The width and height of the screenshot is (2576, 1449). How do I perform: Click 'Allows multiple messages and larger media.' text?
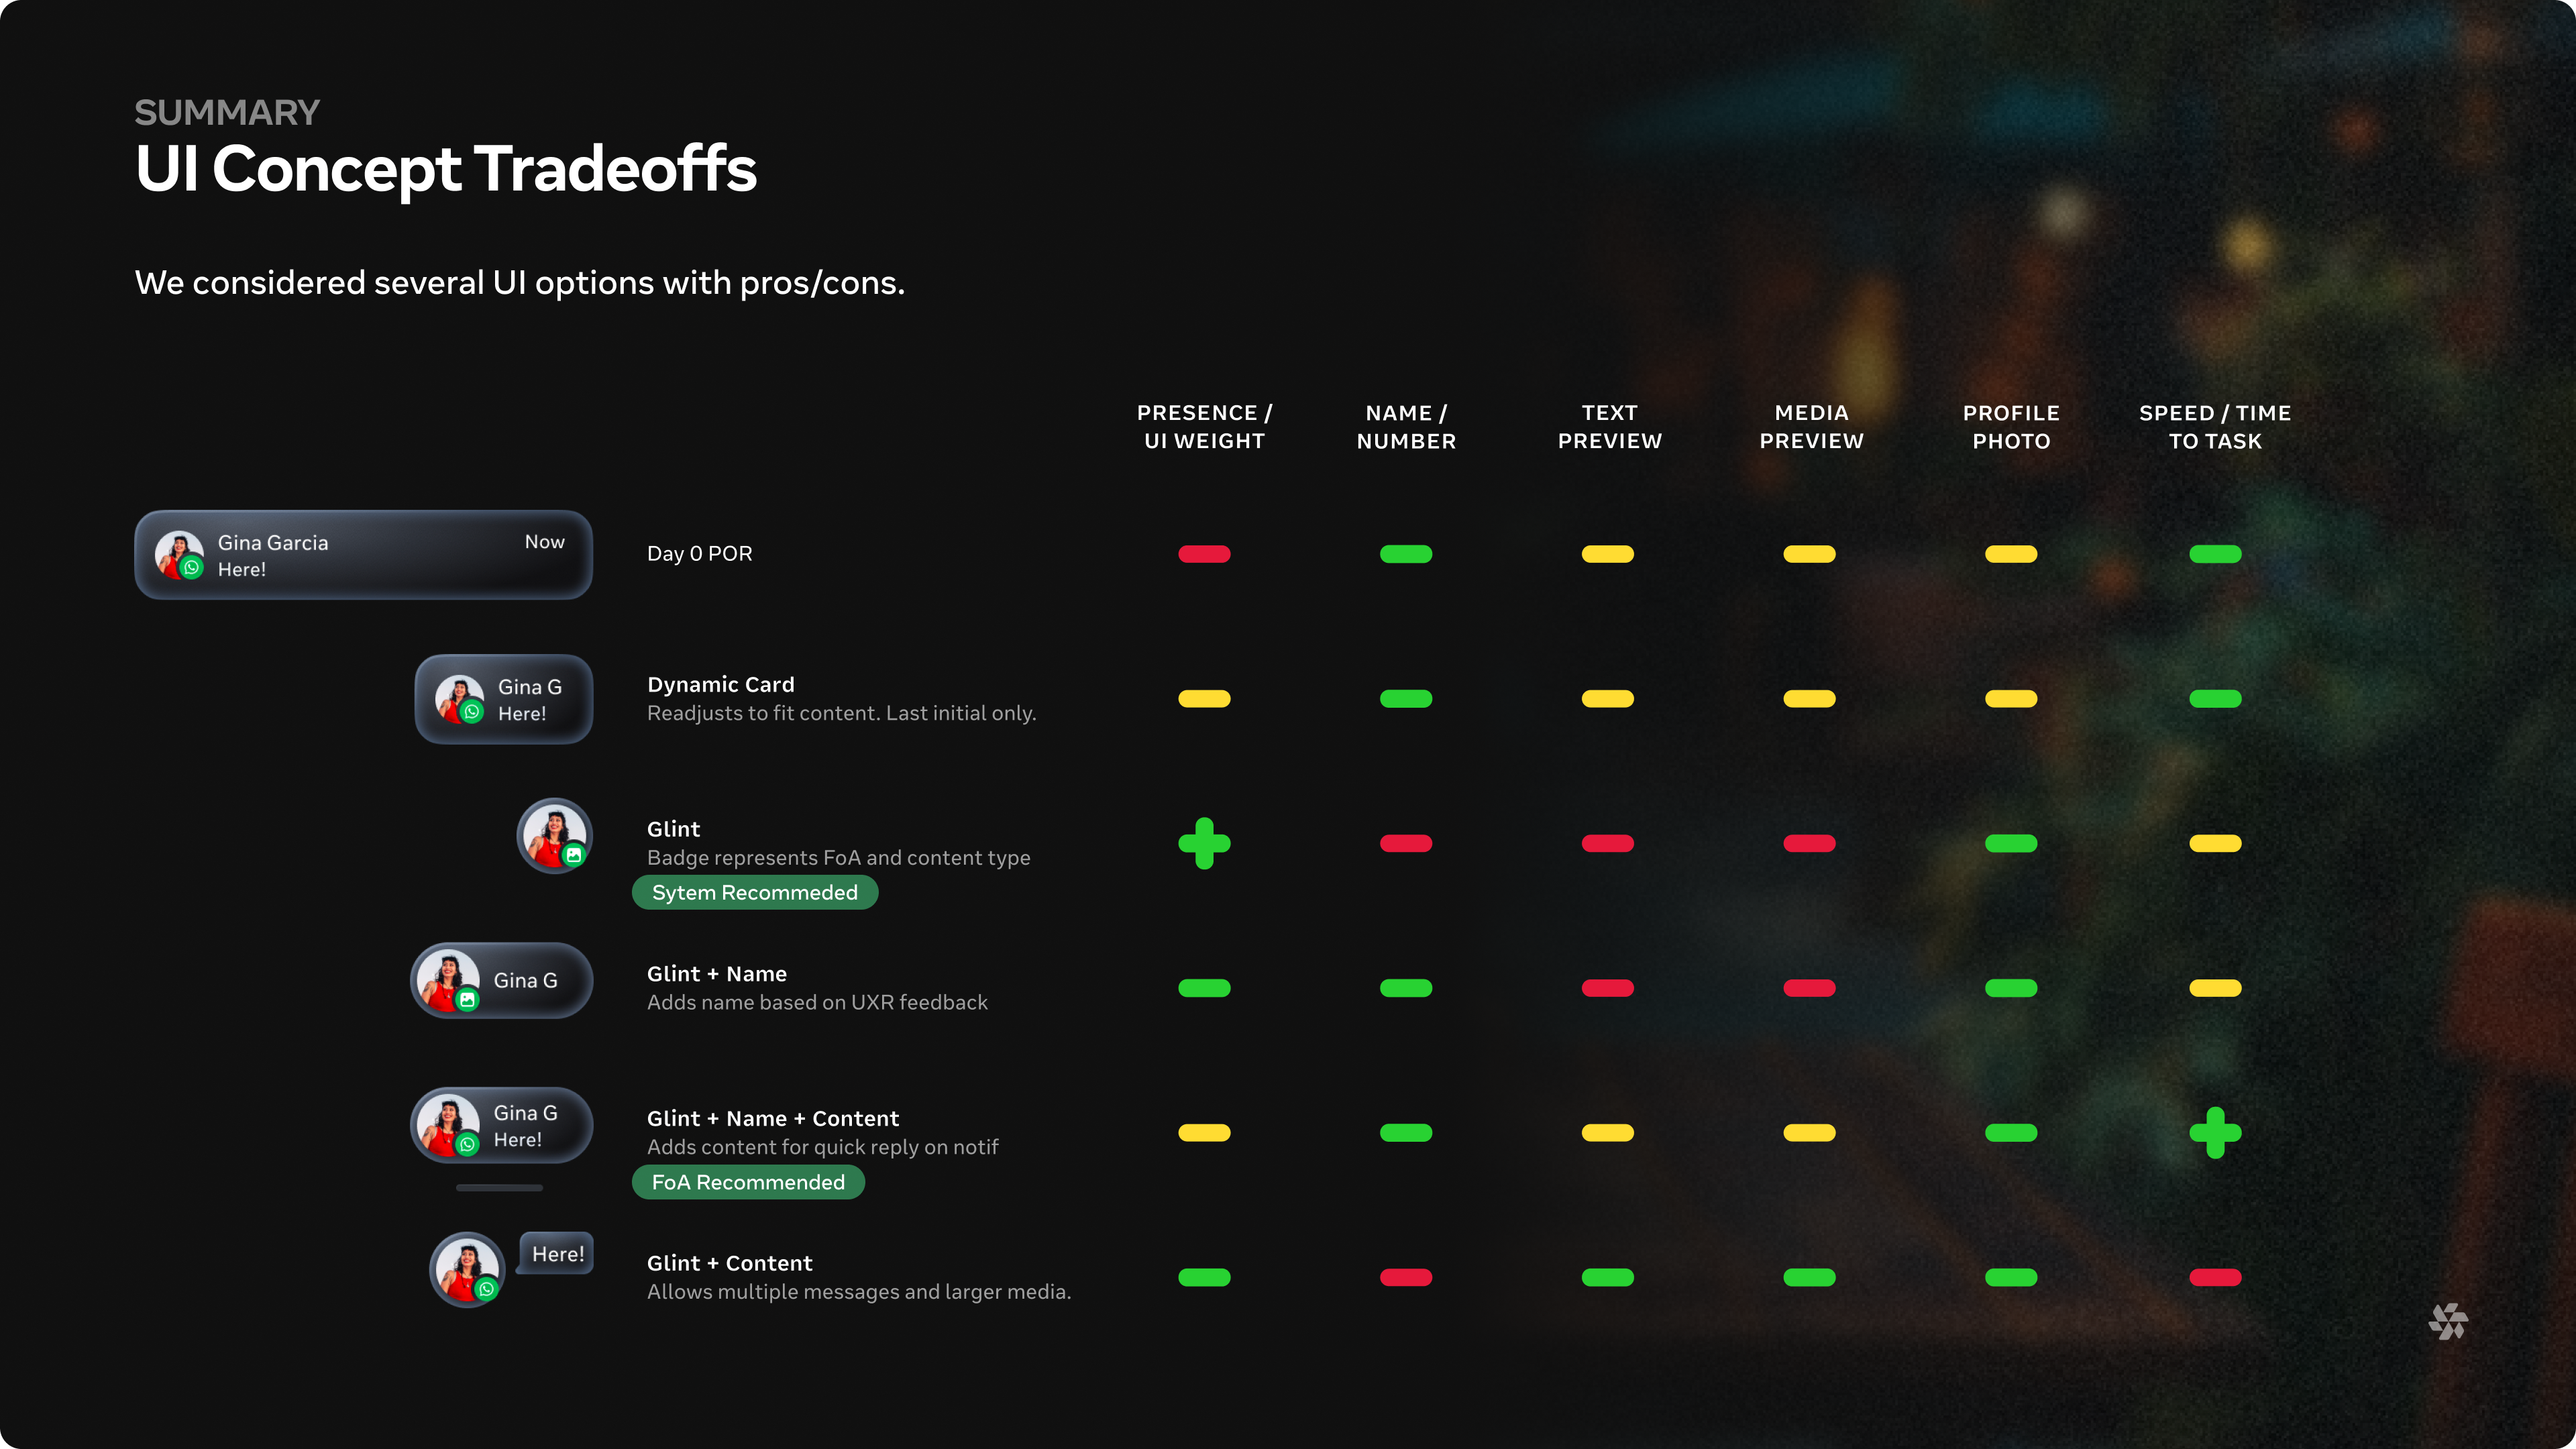tap(859, 1292)
